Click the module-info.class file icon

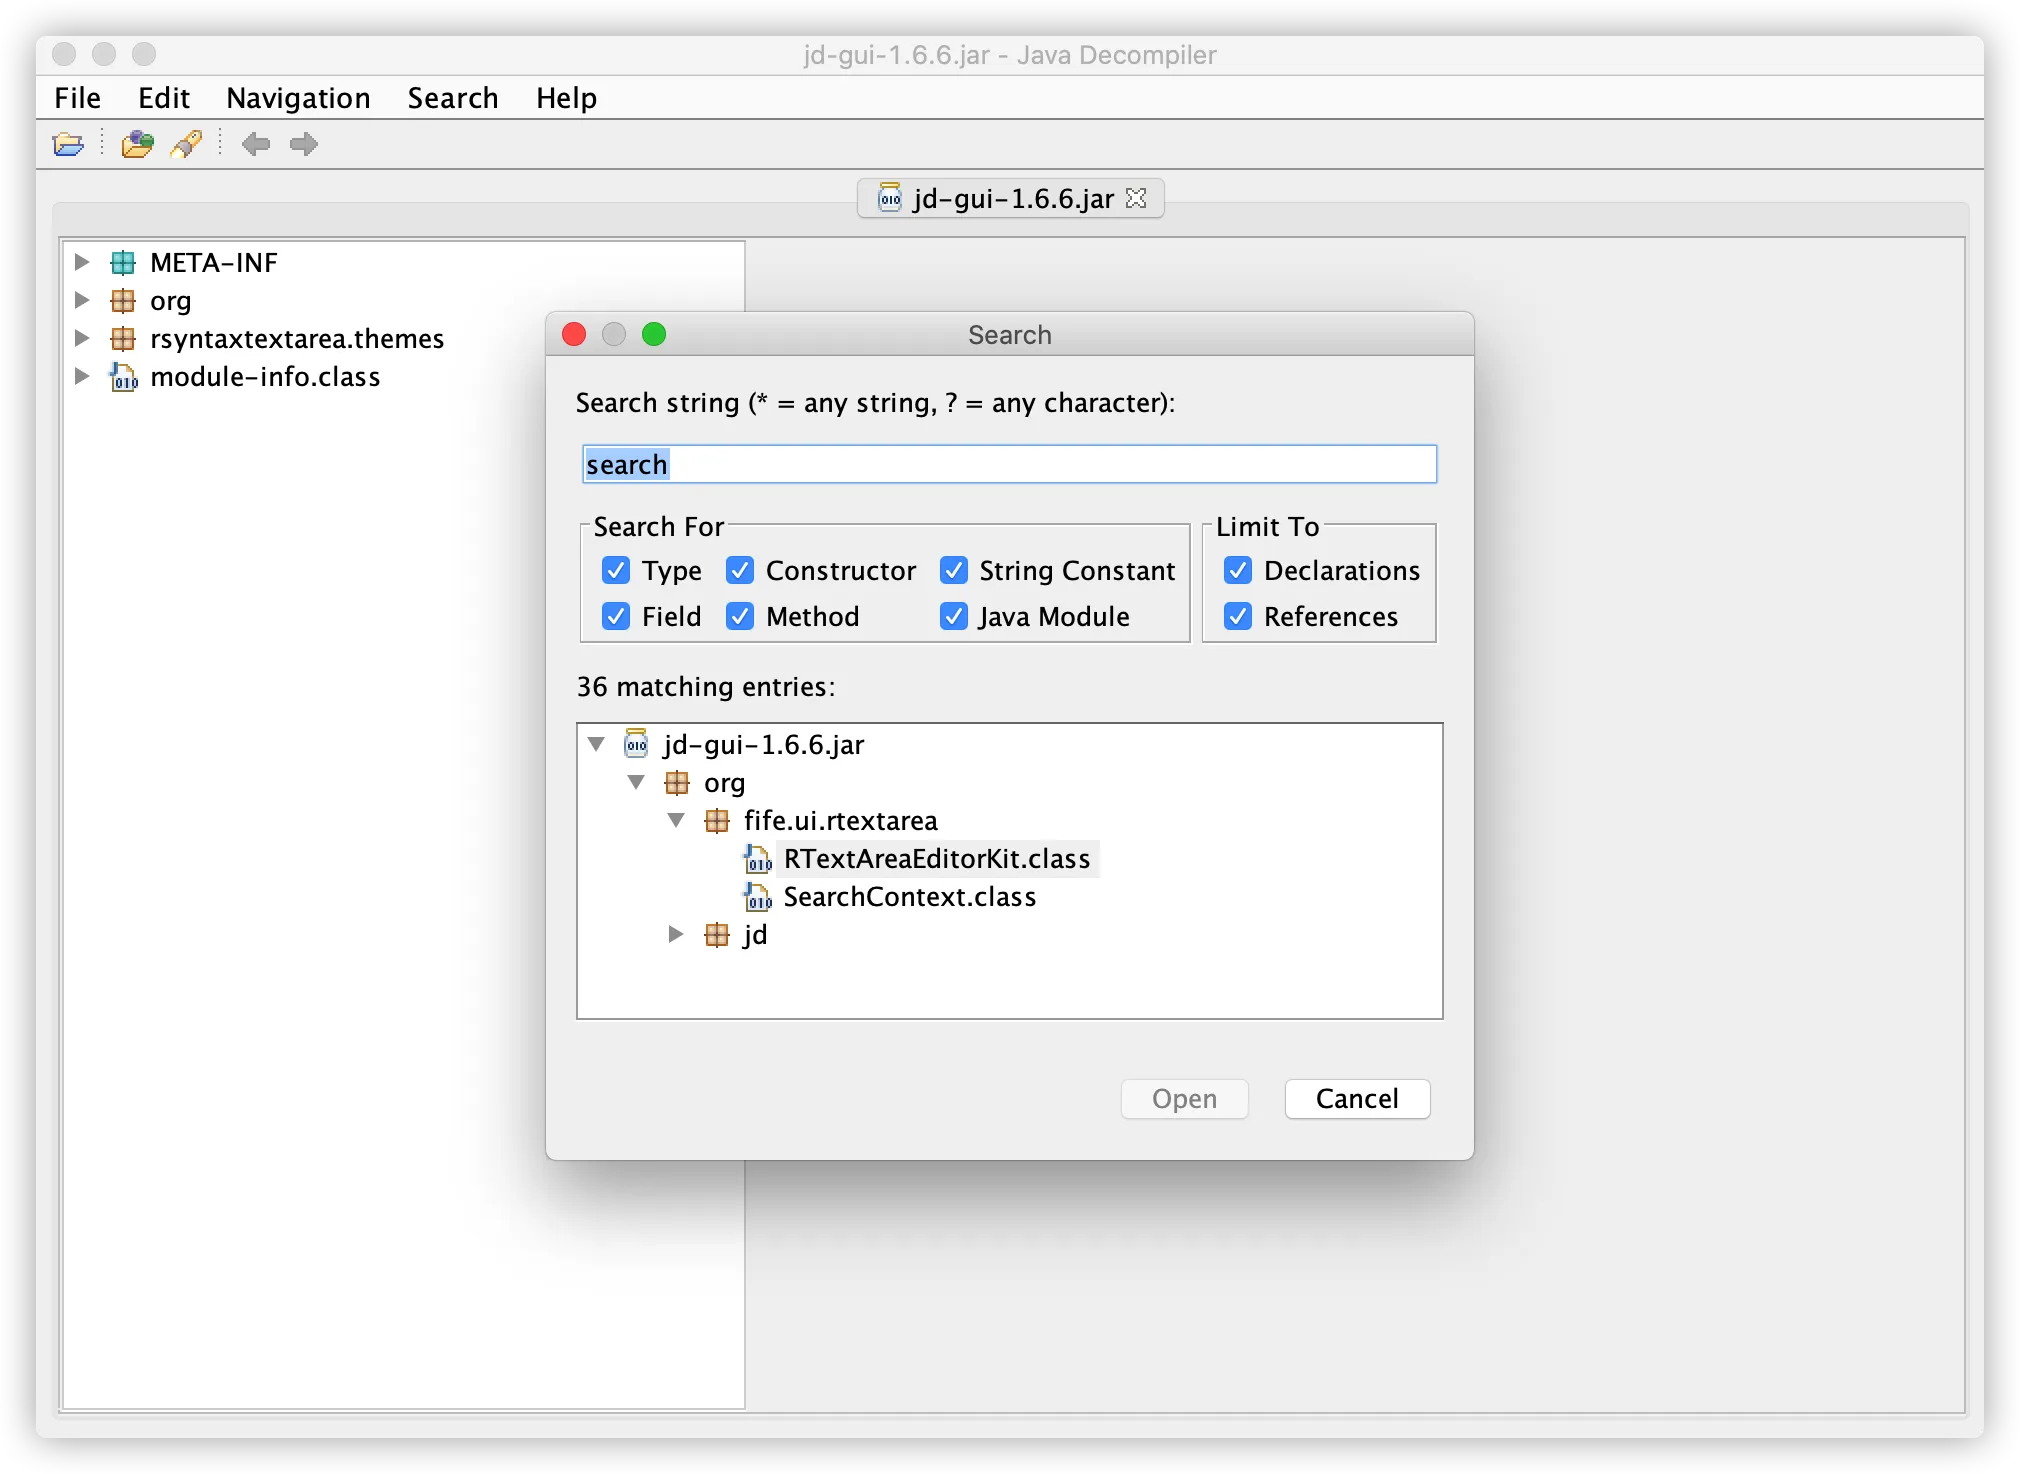(123, 377)
